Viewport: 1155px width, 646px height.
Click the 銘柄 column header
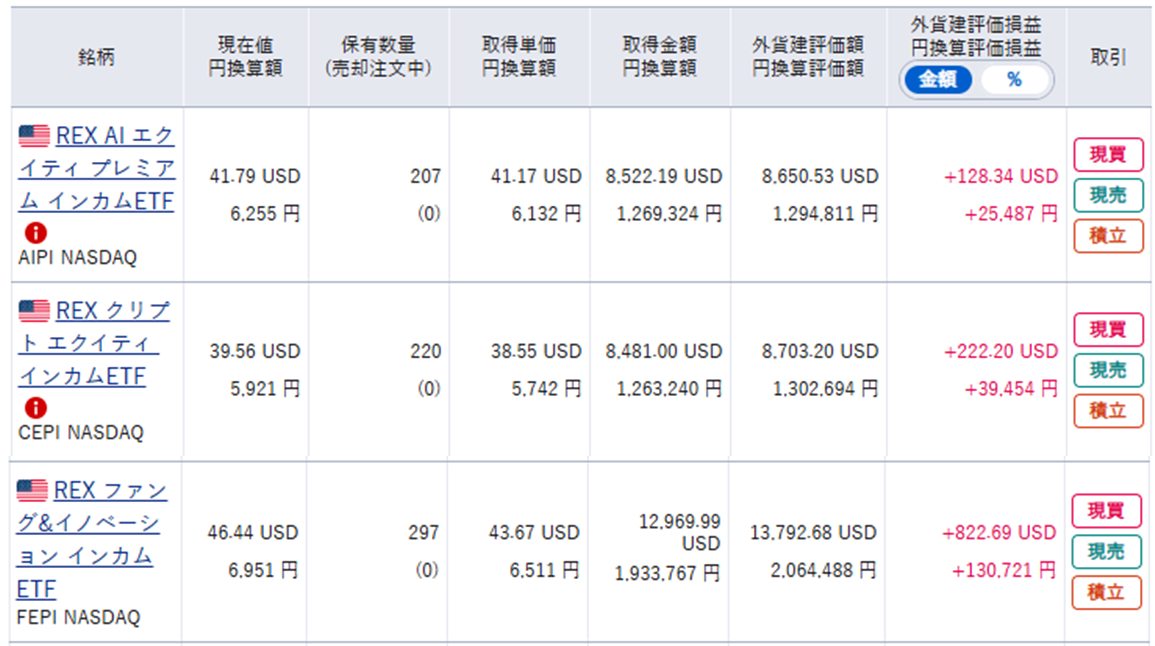click(96, 57)
